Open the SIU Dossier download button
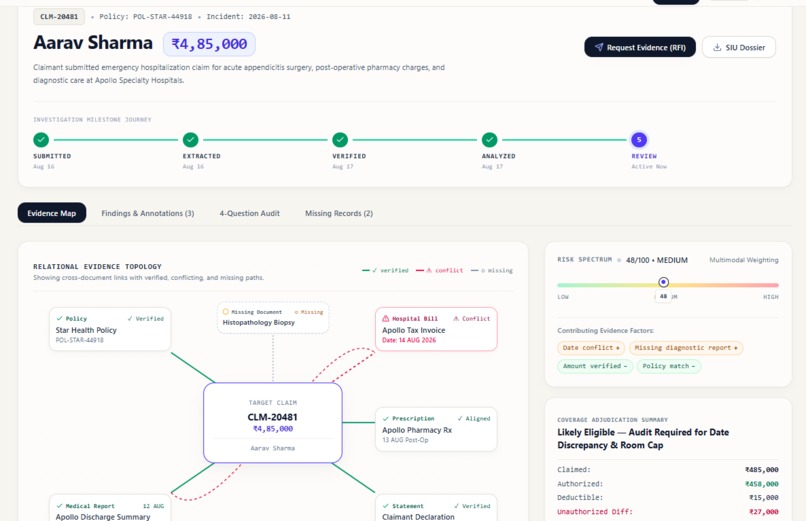806x521 pixels. click(x=739, y=47)
